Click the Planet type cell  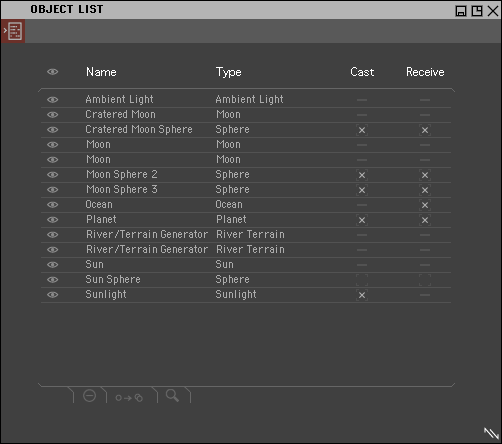point(231,219)
